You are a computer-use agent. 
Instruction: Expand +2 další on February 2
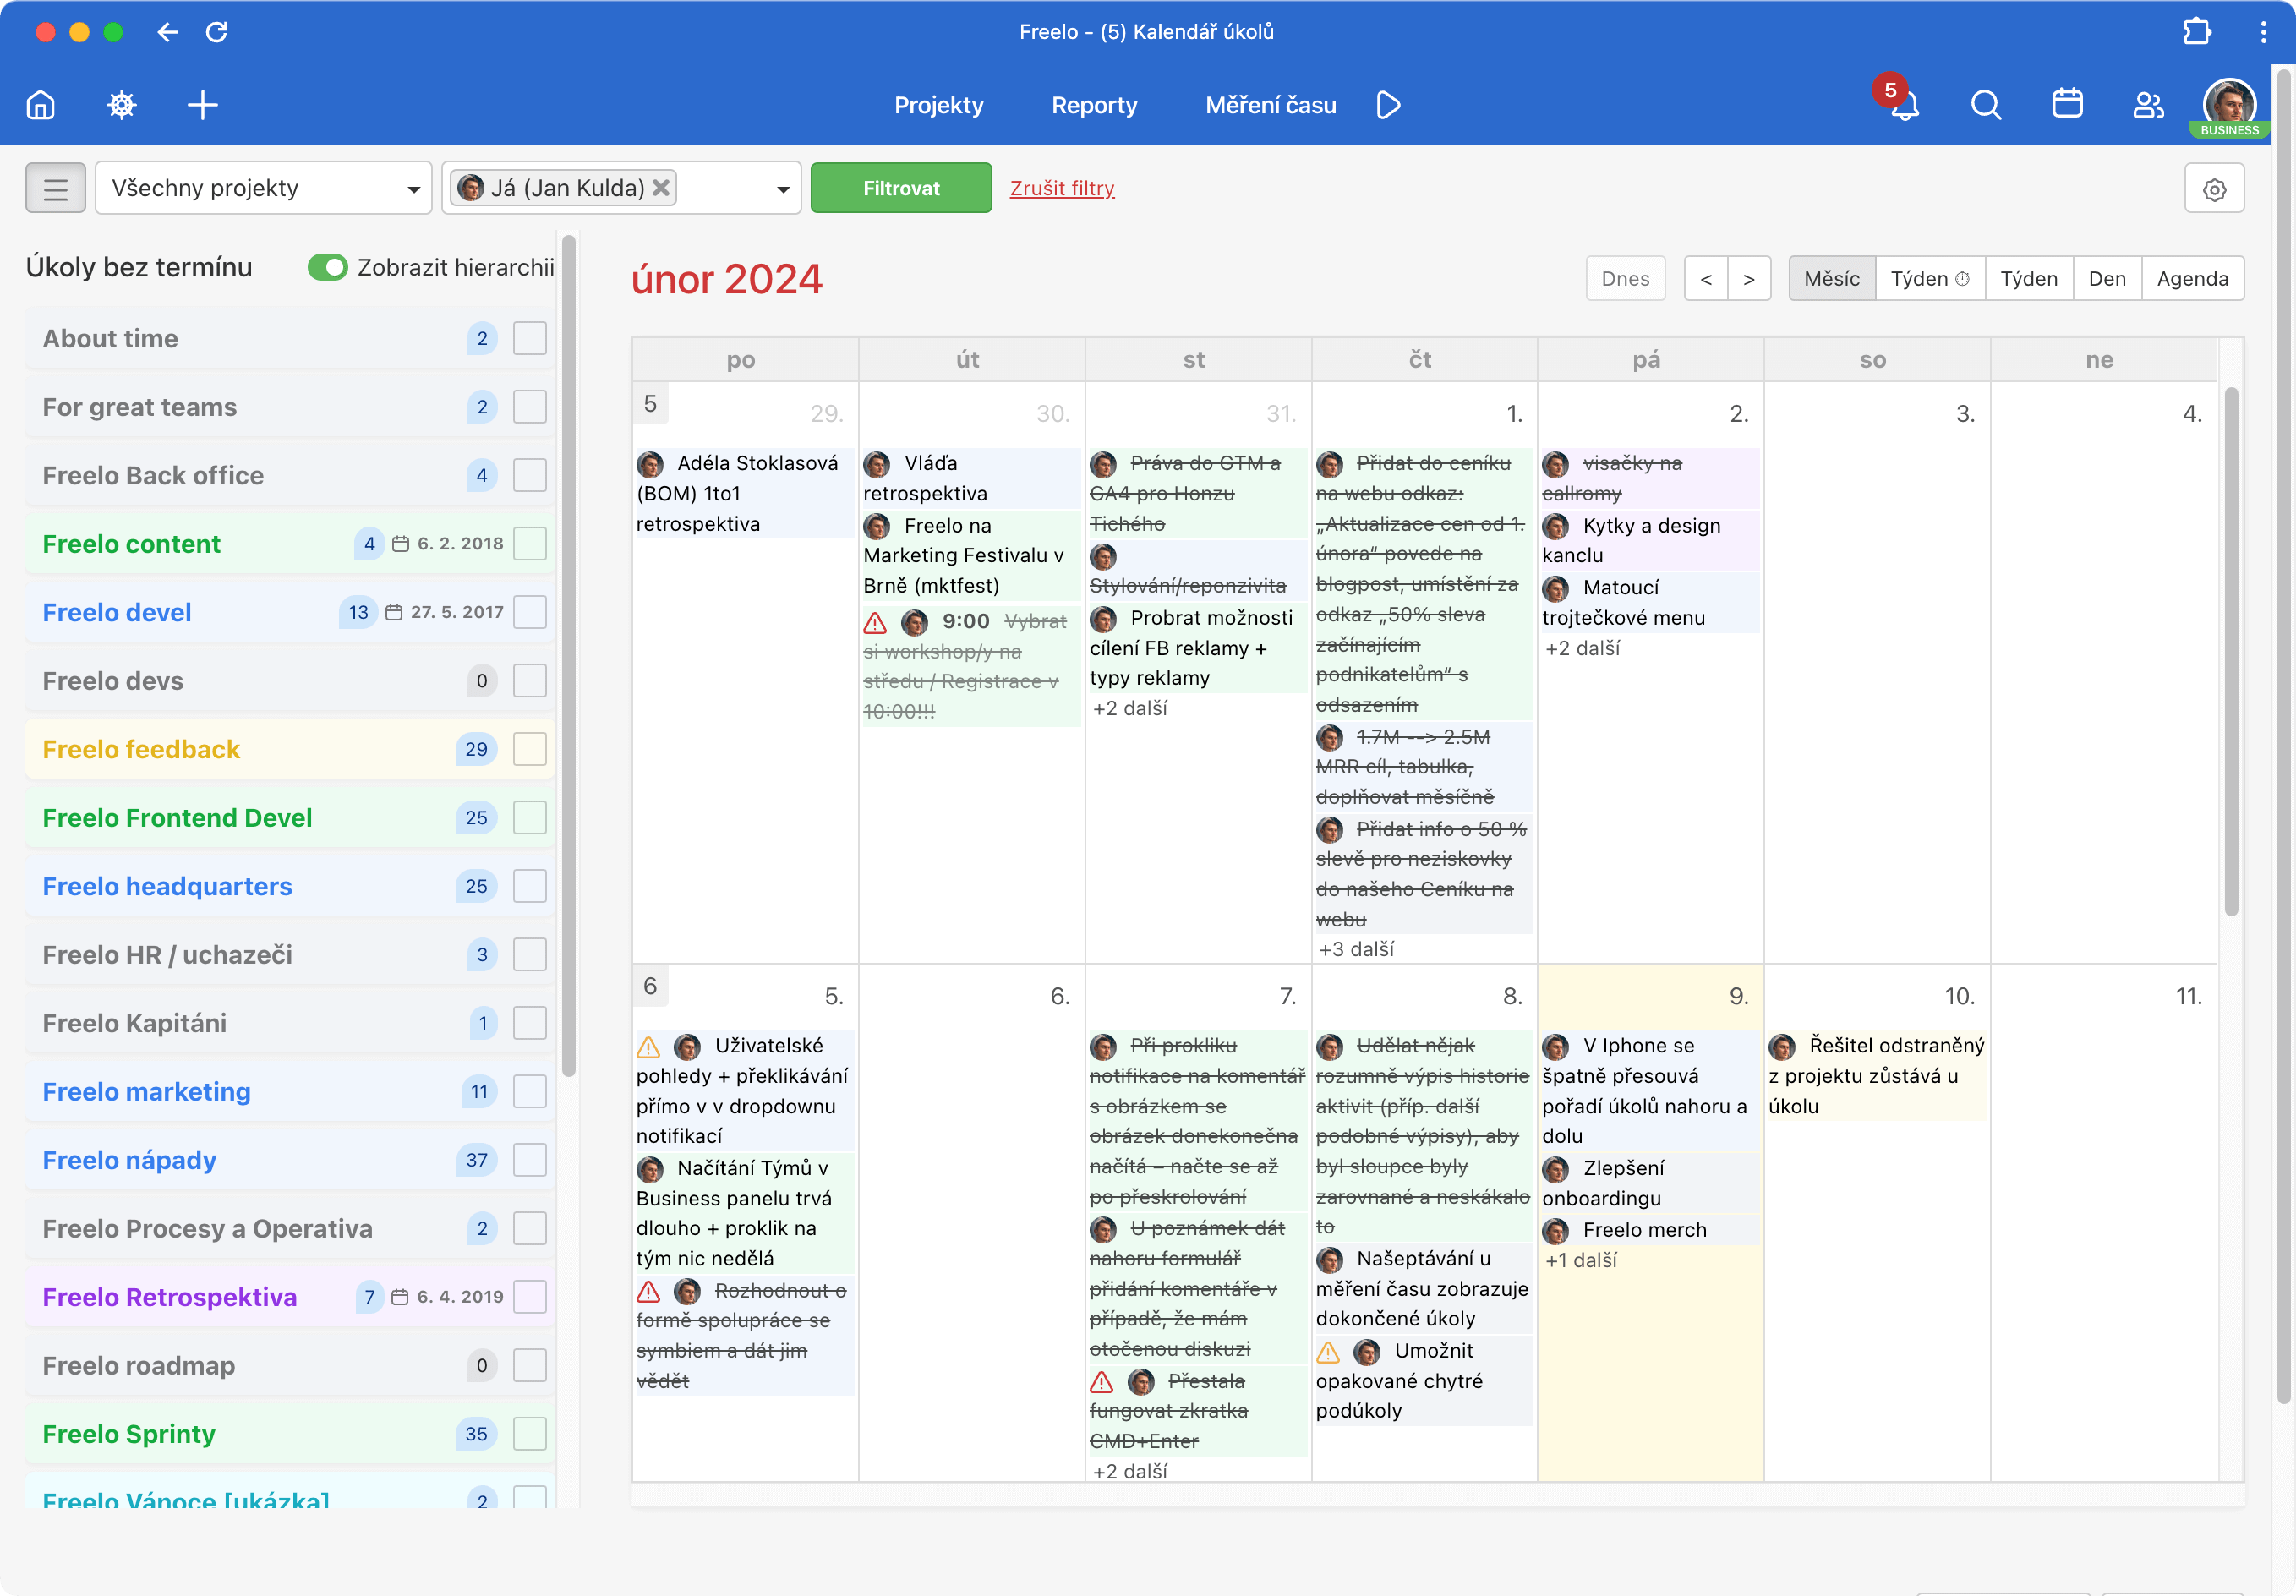click(1582, 648)
